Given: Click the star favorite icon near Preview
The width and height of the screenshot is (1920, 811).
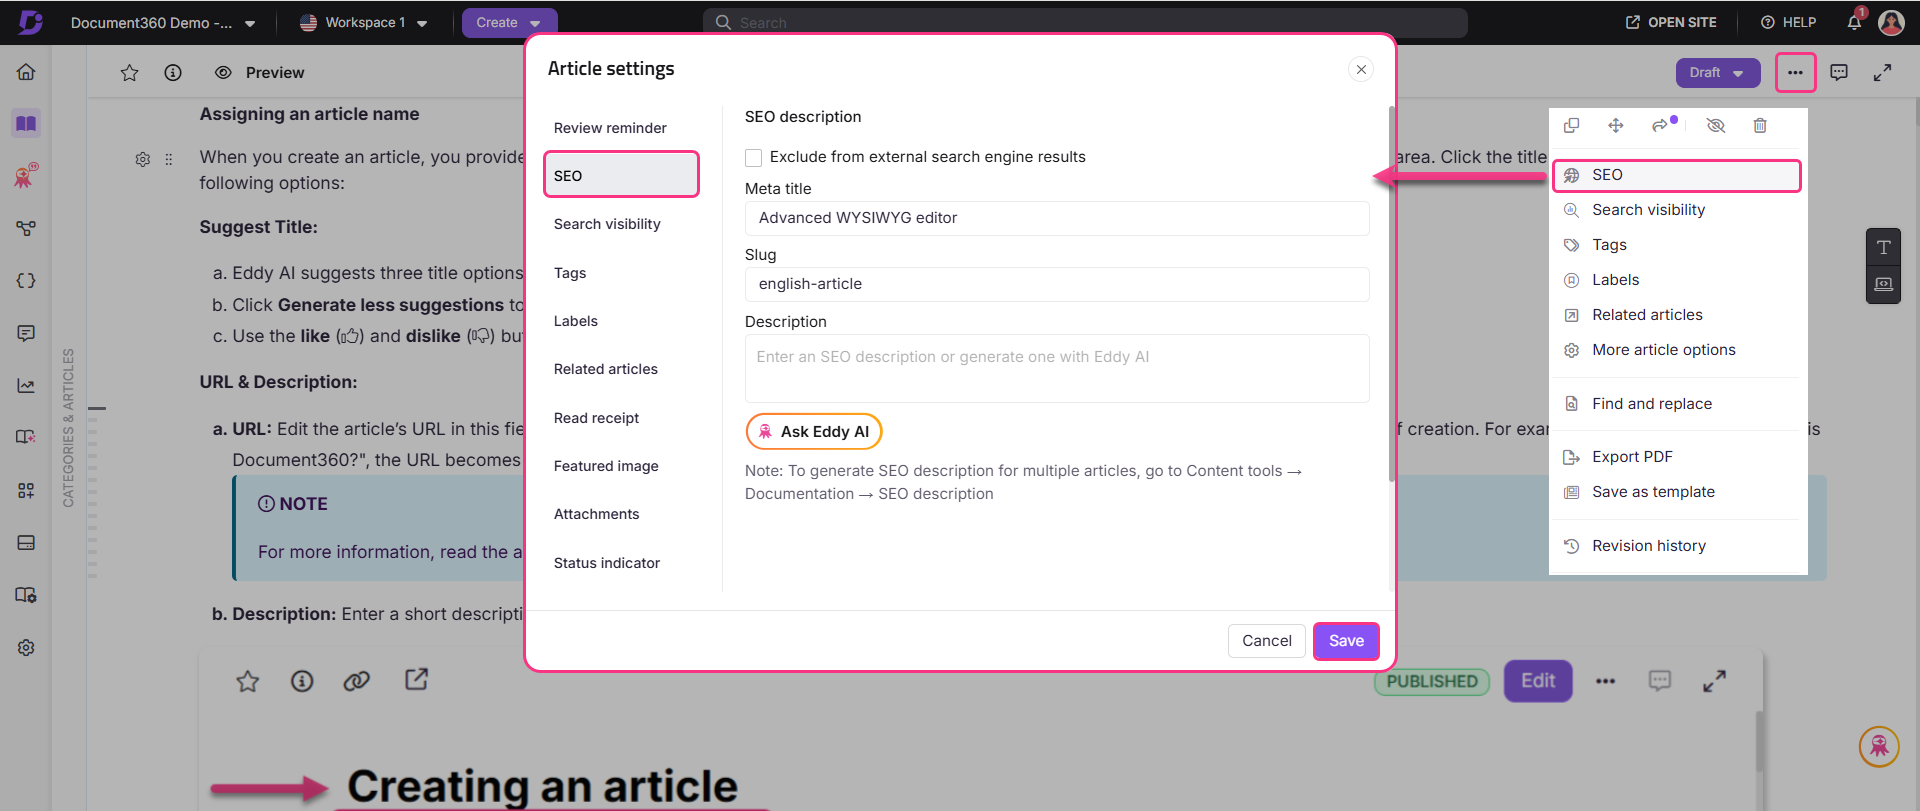Looking at the screenshot, I should pos(129,72).
